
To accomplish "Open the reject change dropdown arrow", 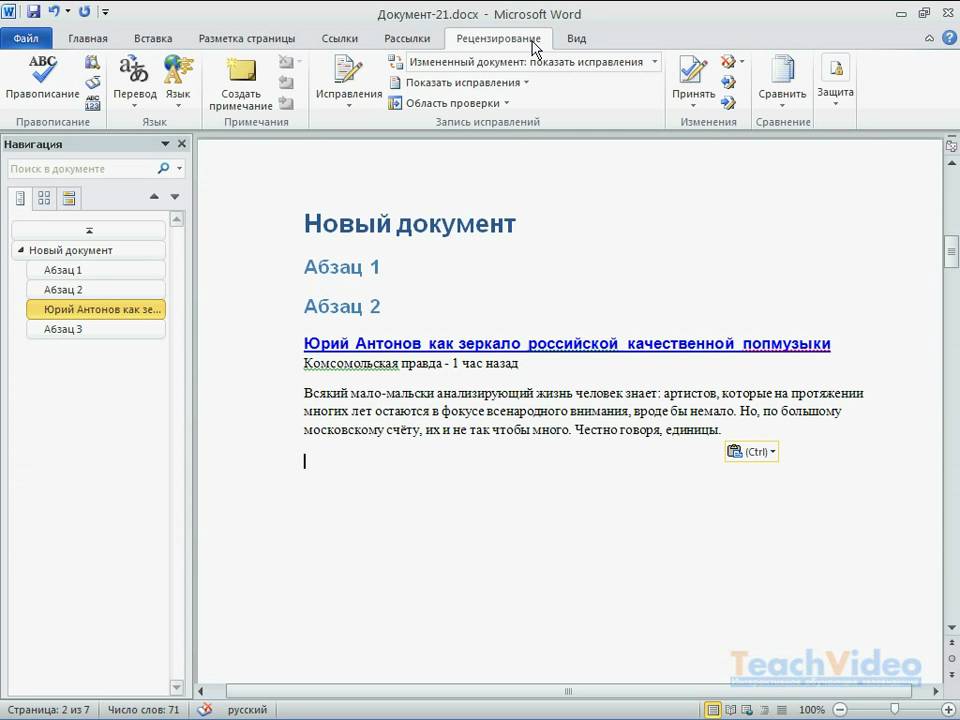I will tap(742, 62).
